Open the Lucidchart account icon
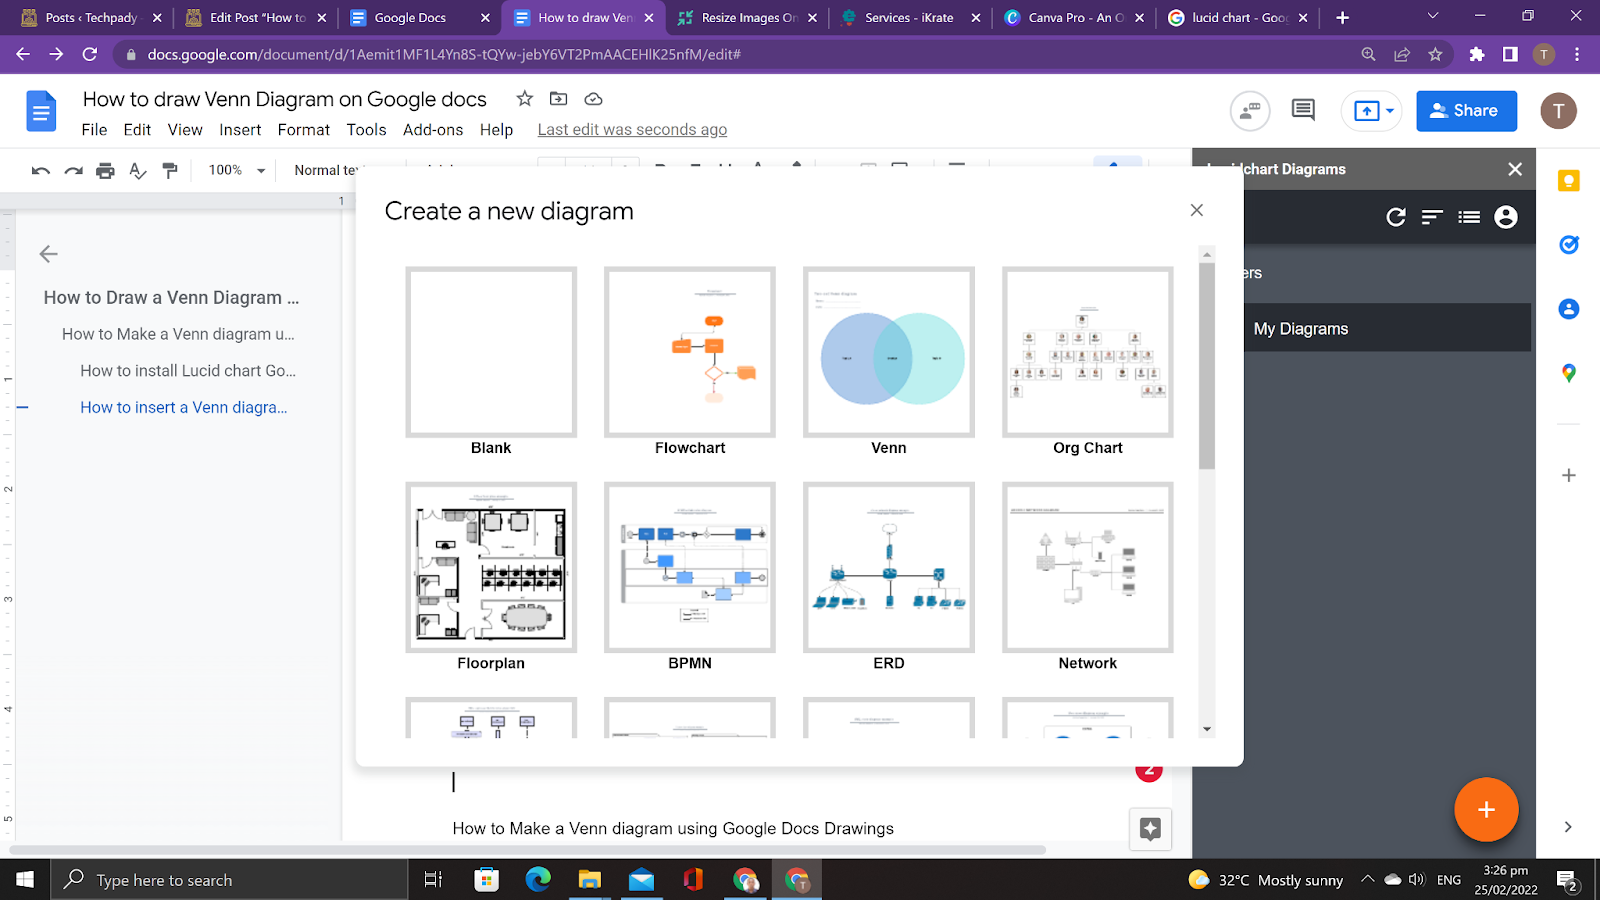Viewport: 1600px width, 900px height. 1506,217
